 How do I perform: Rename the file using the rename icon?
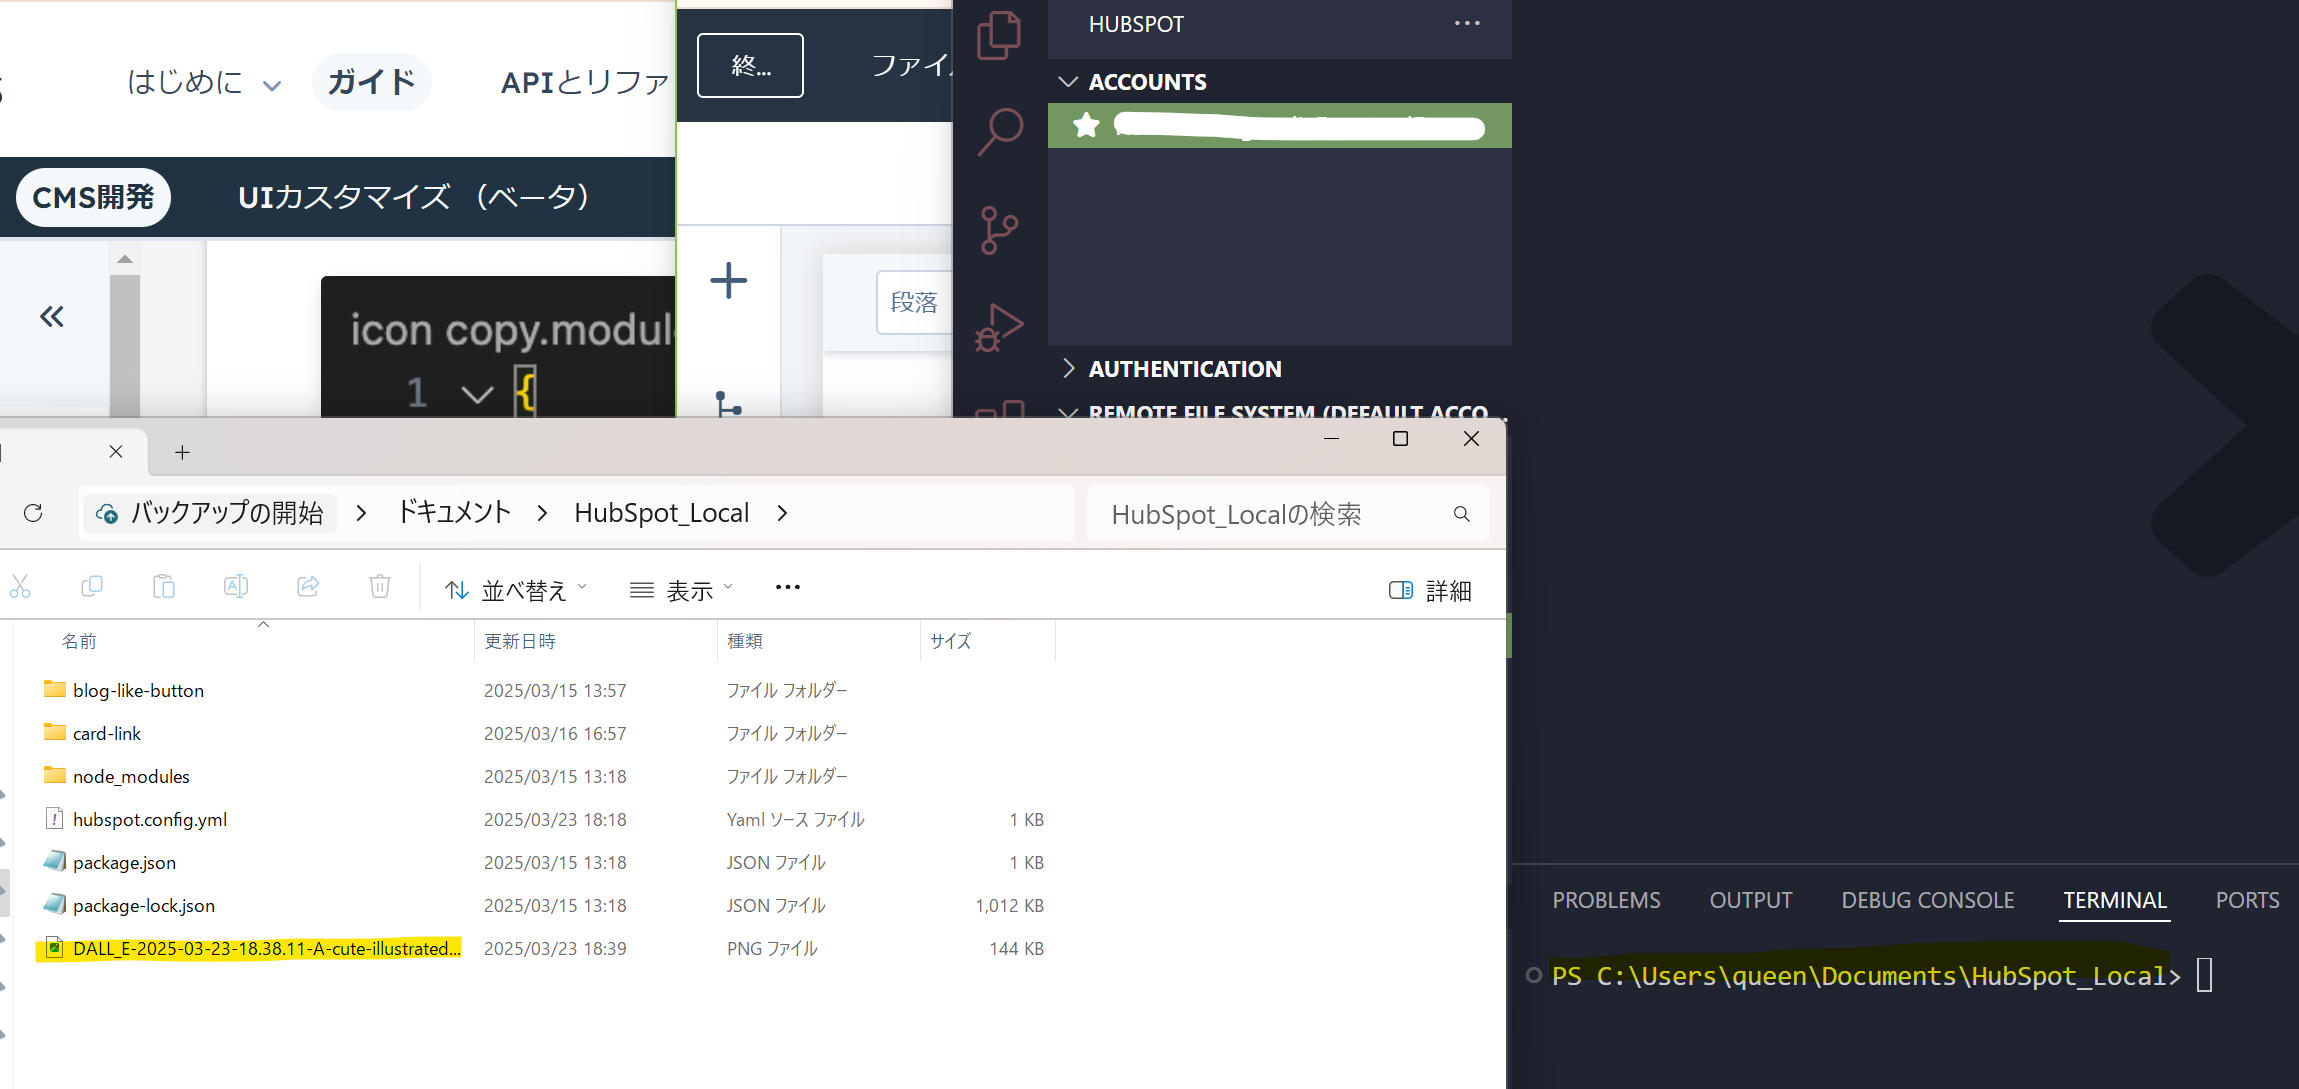236,587
